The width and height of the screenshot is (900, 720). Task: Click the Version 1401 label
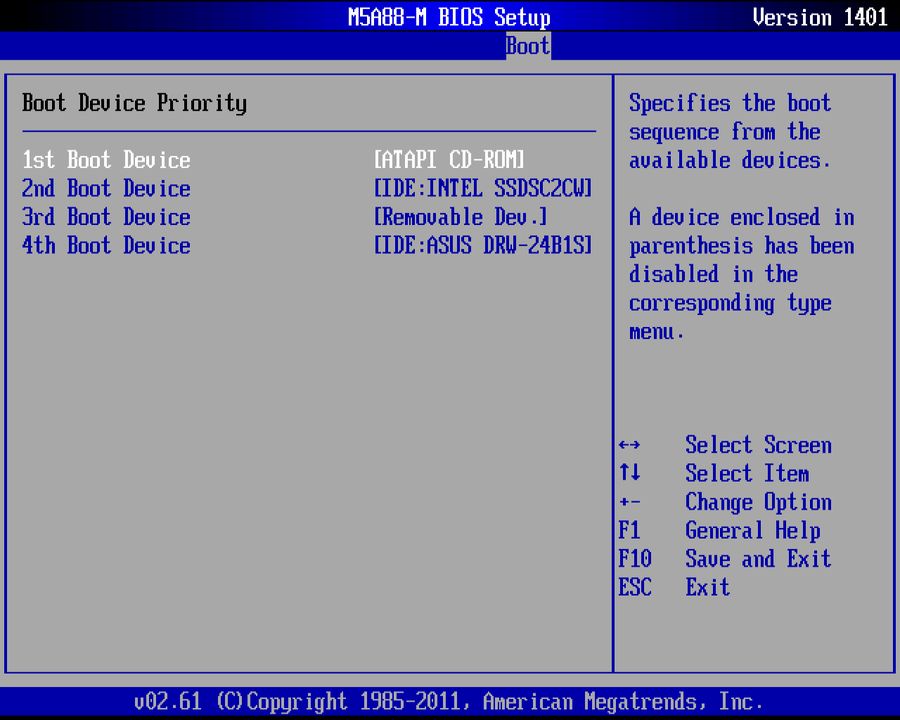pos(820,17)
